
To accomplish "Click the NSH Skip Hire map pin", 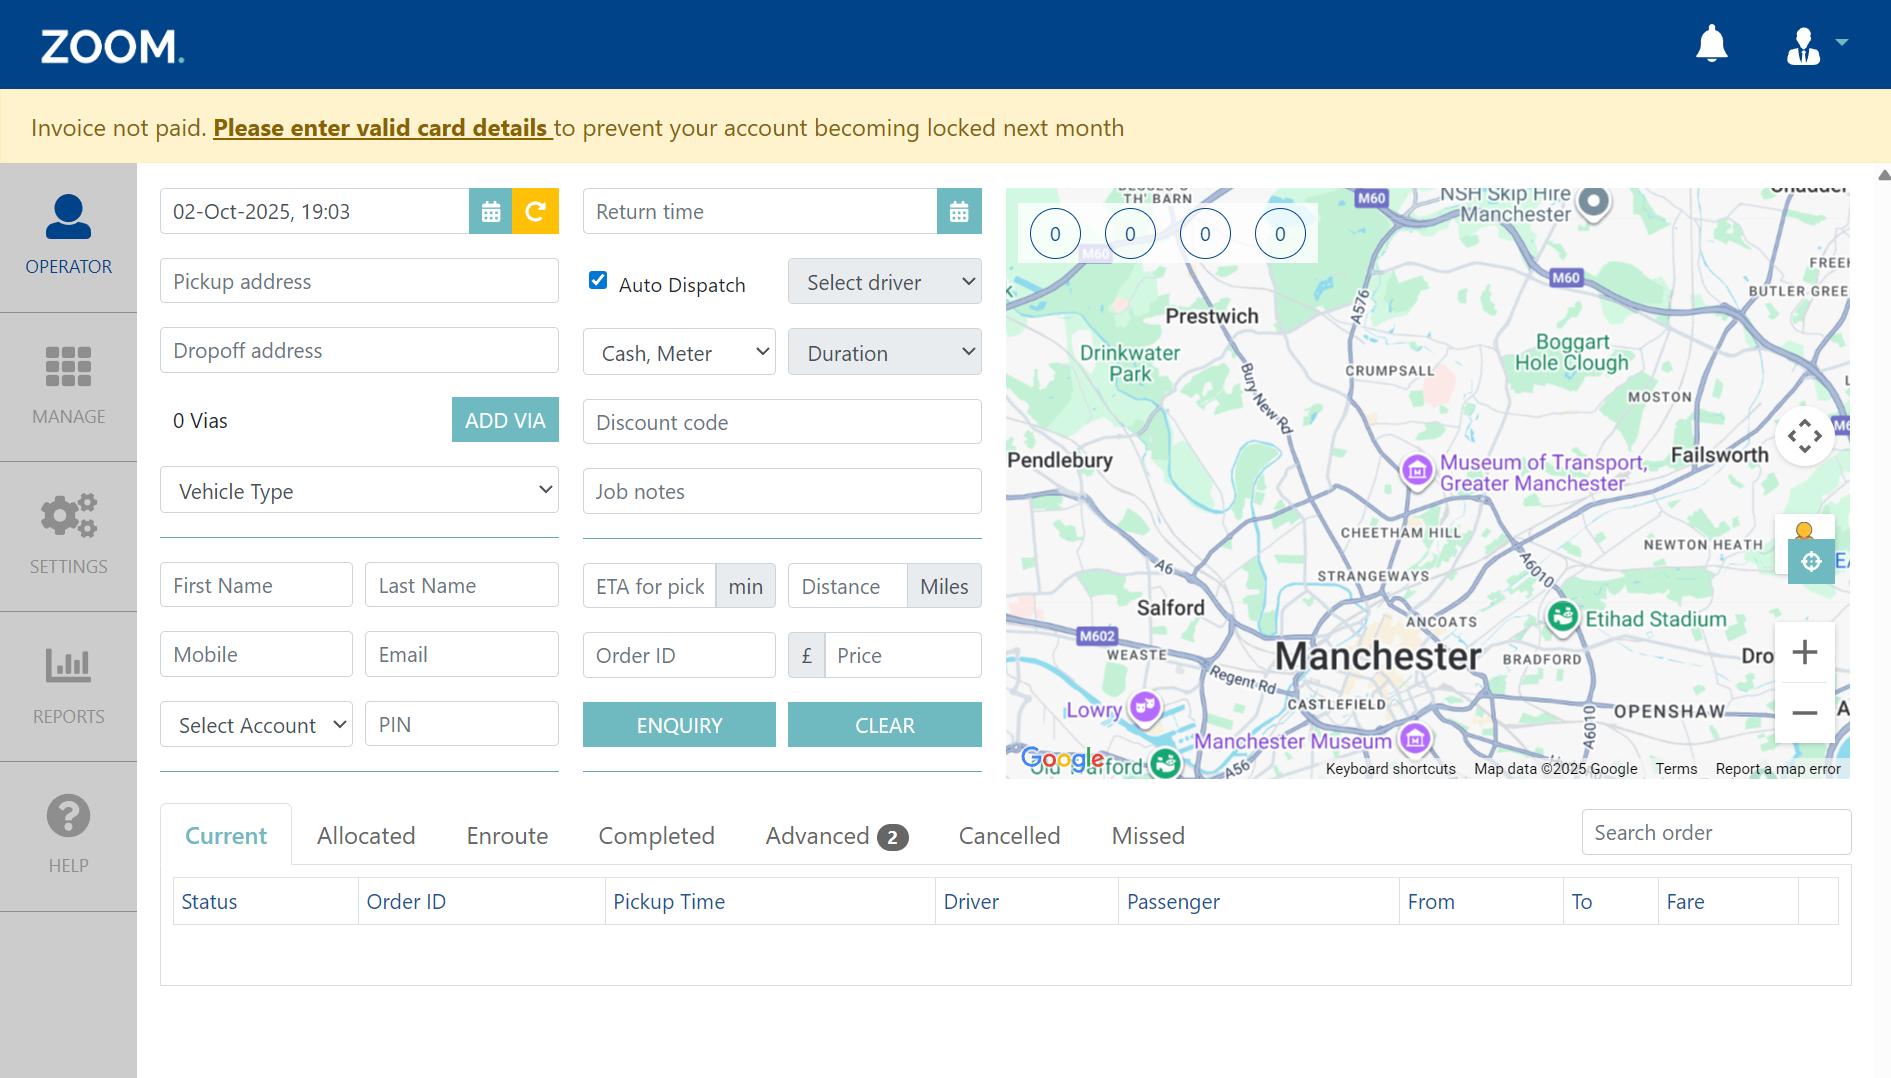I will [x=1594, y=203].
